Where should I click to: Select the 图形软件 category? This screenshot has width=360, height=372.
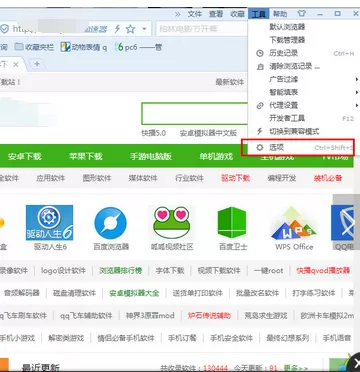click(97, 178)
